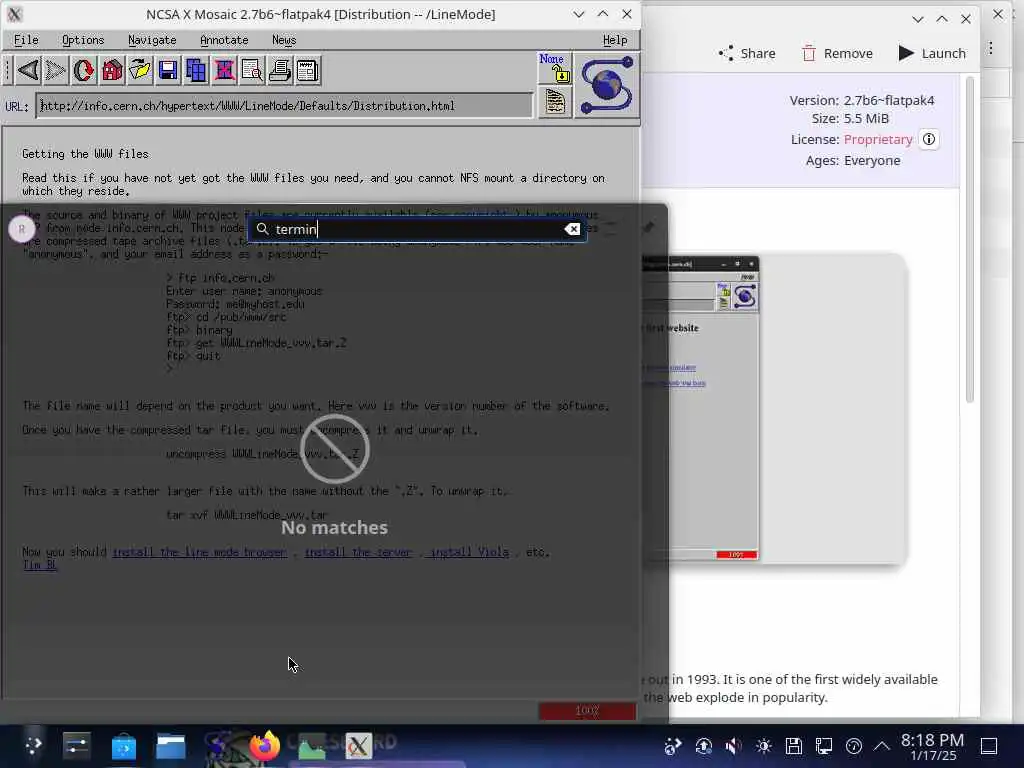Click the spinning globe Mosaic logo
The width and height of the screenshot is (1024, 768).
(607, 86)
